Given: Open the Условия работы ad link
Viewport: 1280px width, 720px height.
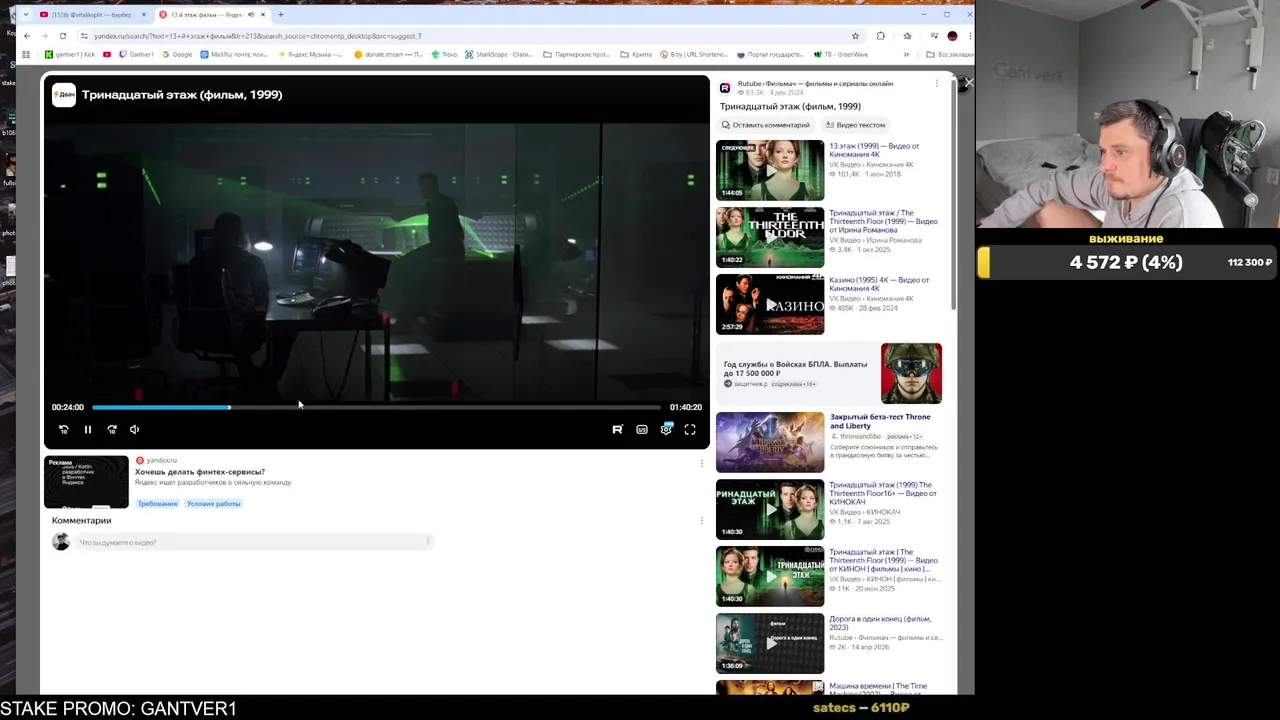Looking at the screenshot, I should click(214, 503).
